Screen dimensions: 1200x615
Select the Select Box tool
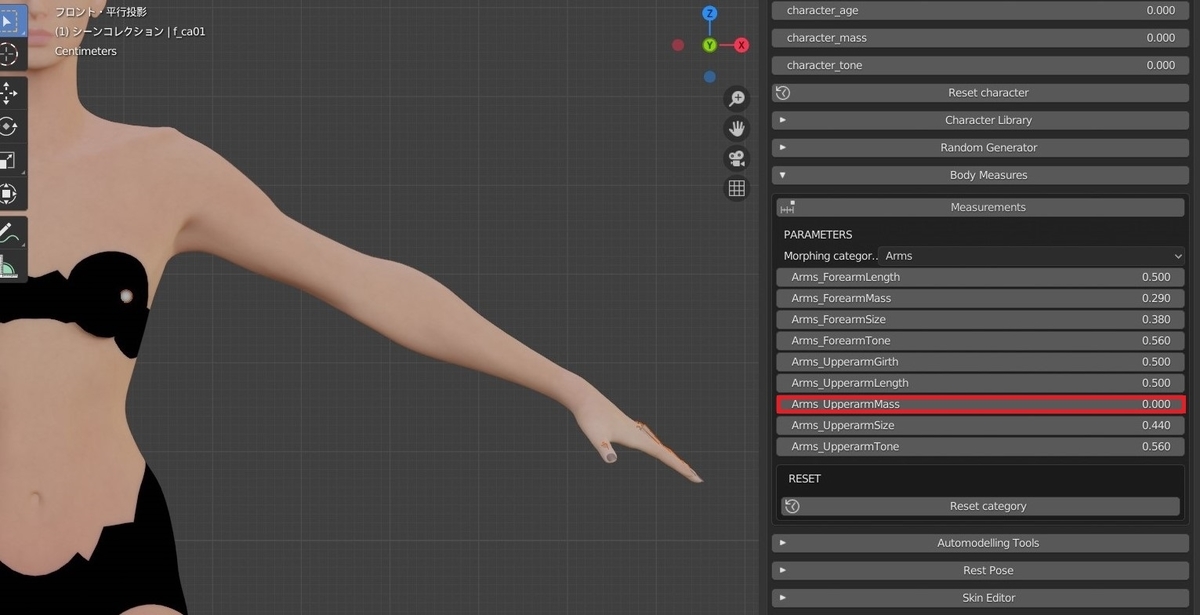[10, 20]
